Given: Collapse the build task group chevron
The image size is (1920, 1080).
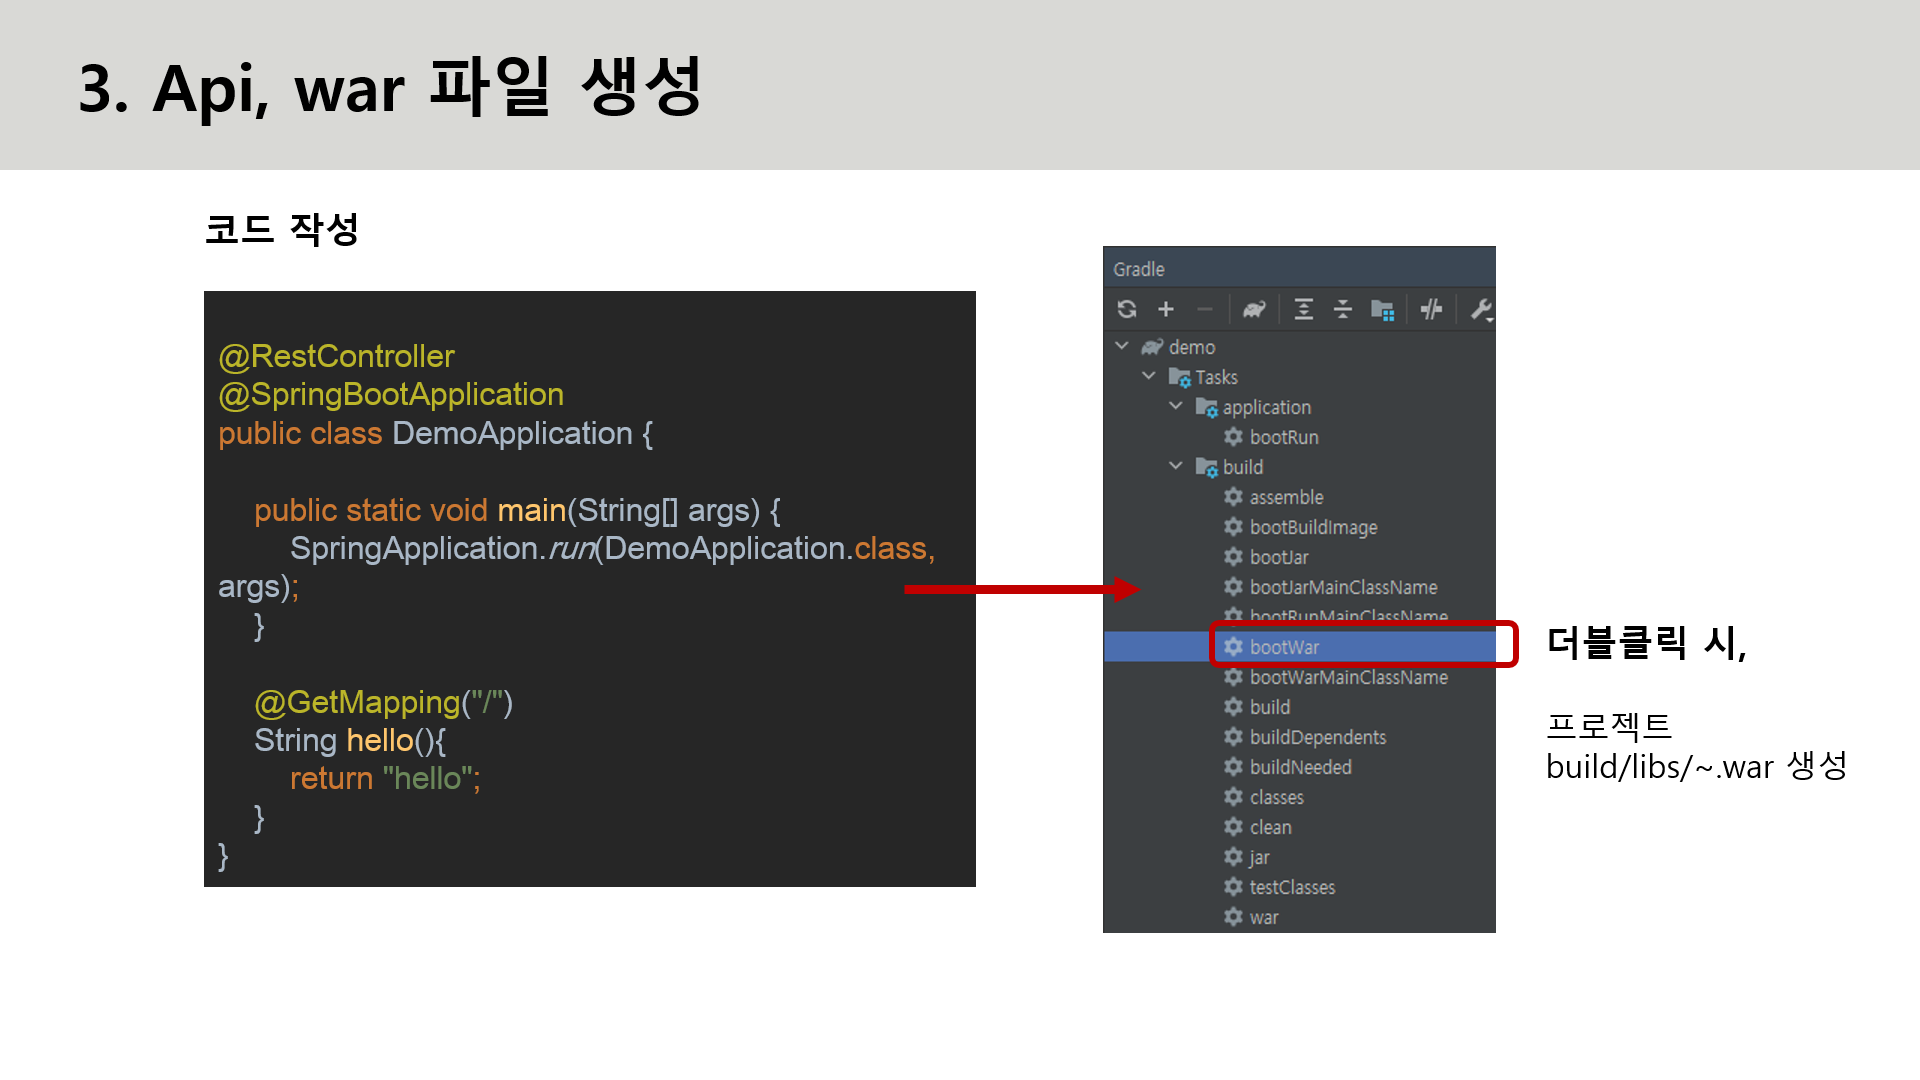Looking at the screenshot, I should (1176, 466).
